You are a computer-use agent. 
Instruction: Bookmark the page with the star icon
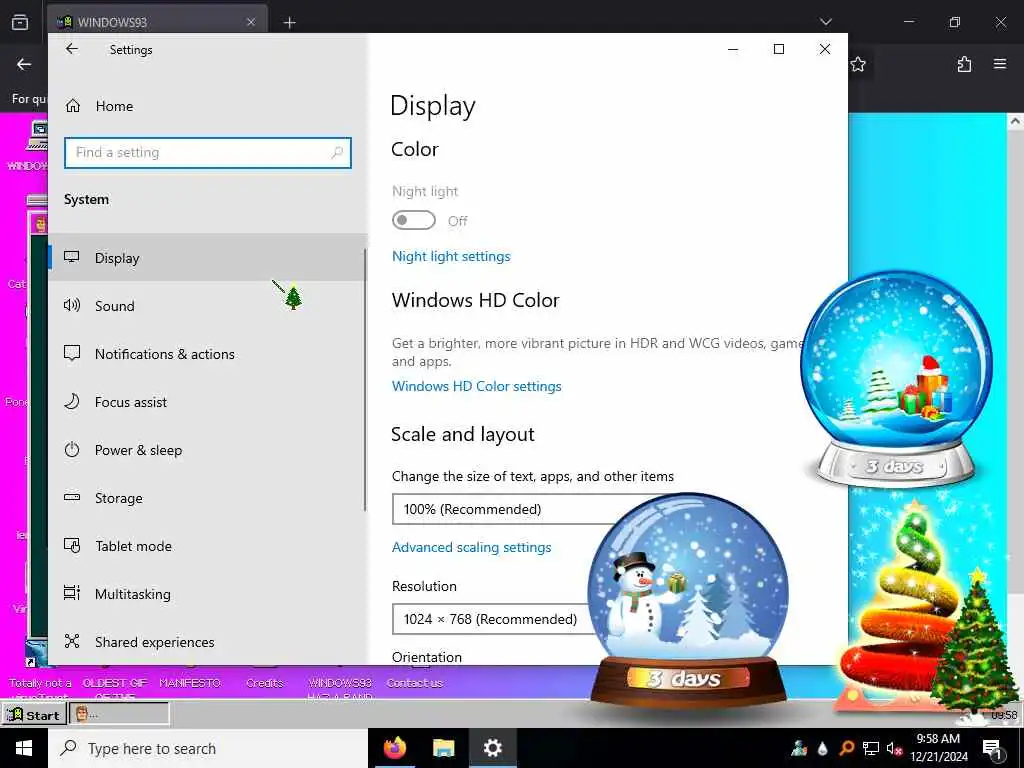(x=858, y=64)
